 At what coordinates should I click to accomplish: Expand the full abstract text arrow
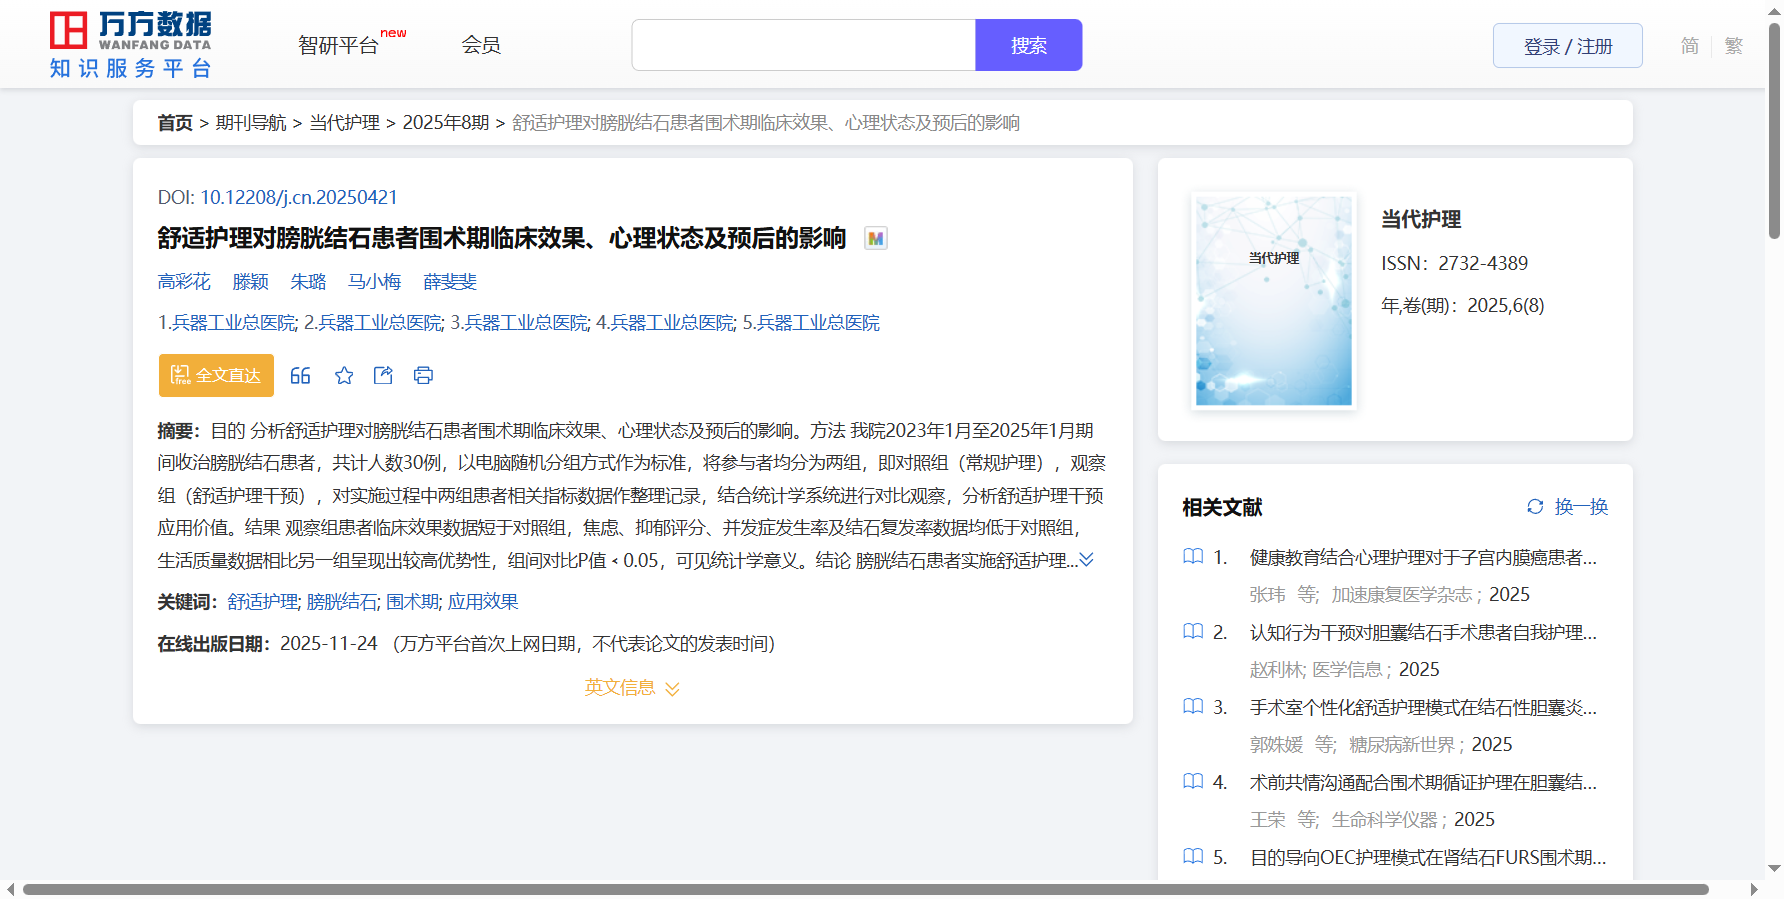point(1087,560)
